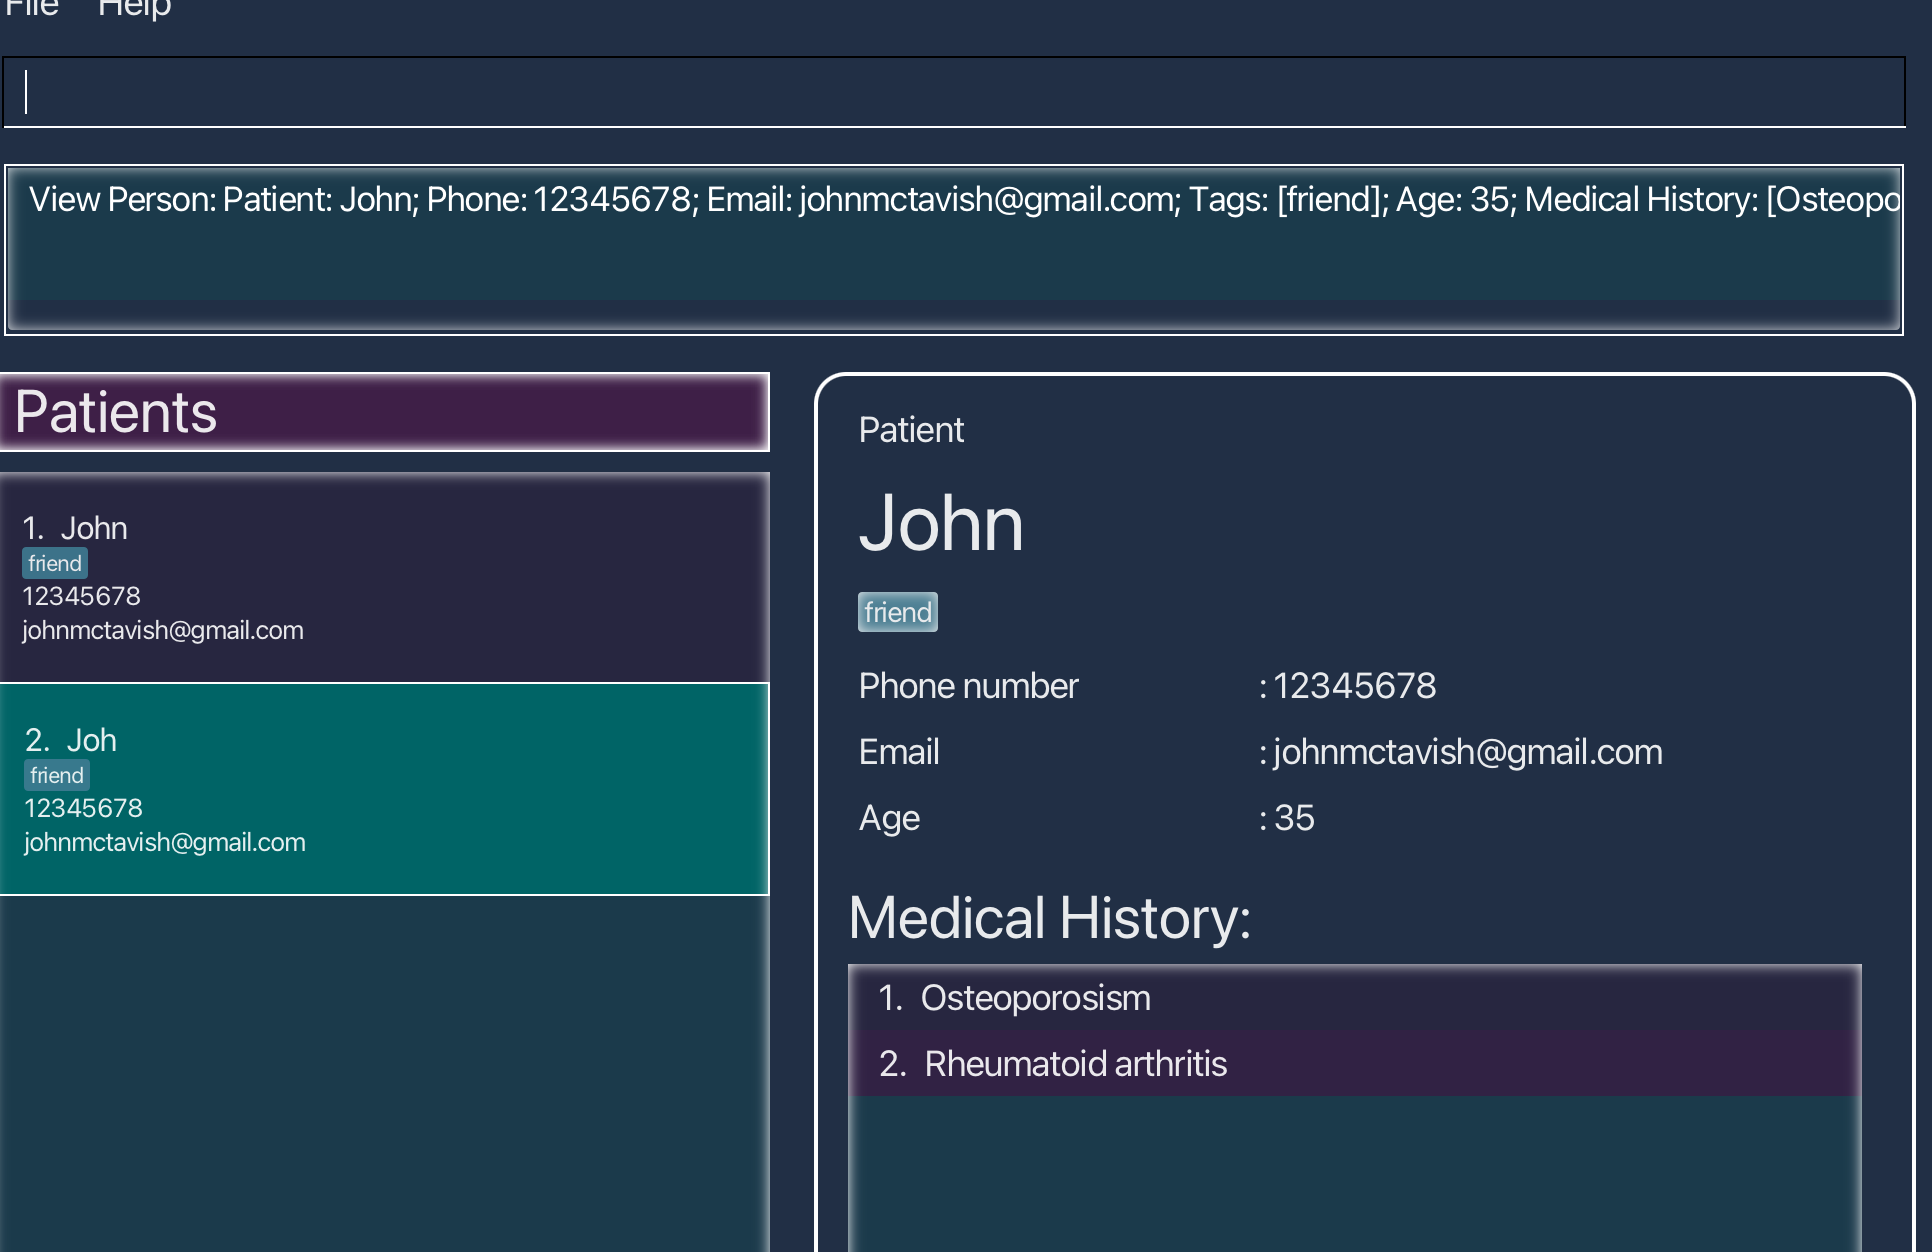1932x1252 pixels.
Task: Click John's email in the patient list
Action: point(163,630)
